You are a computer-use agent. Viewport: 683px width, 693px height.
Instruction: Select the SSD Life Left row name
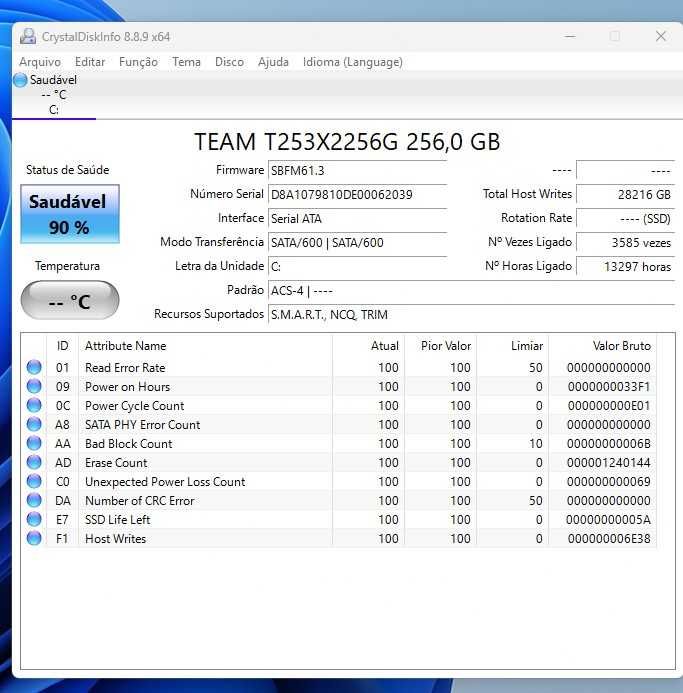(x=118, y=520)
